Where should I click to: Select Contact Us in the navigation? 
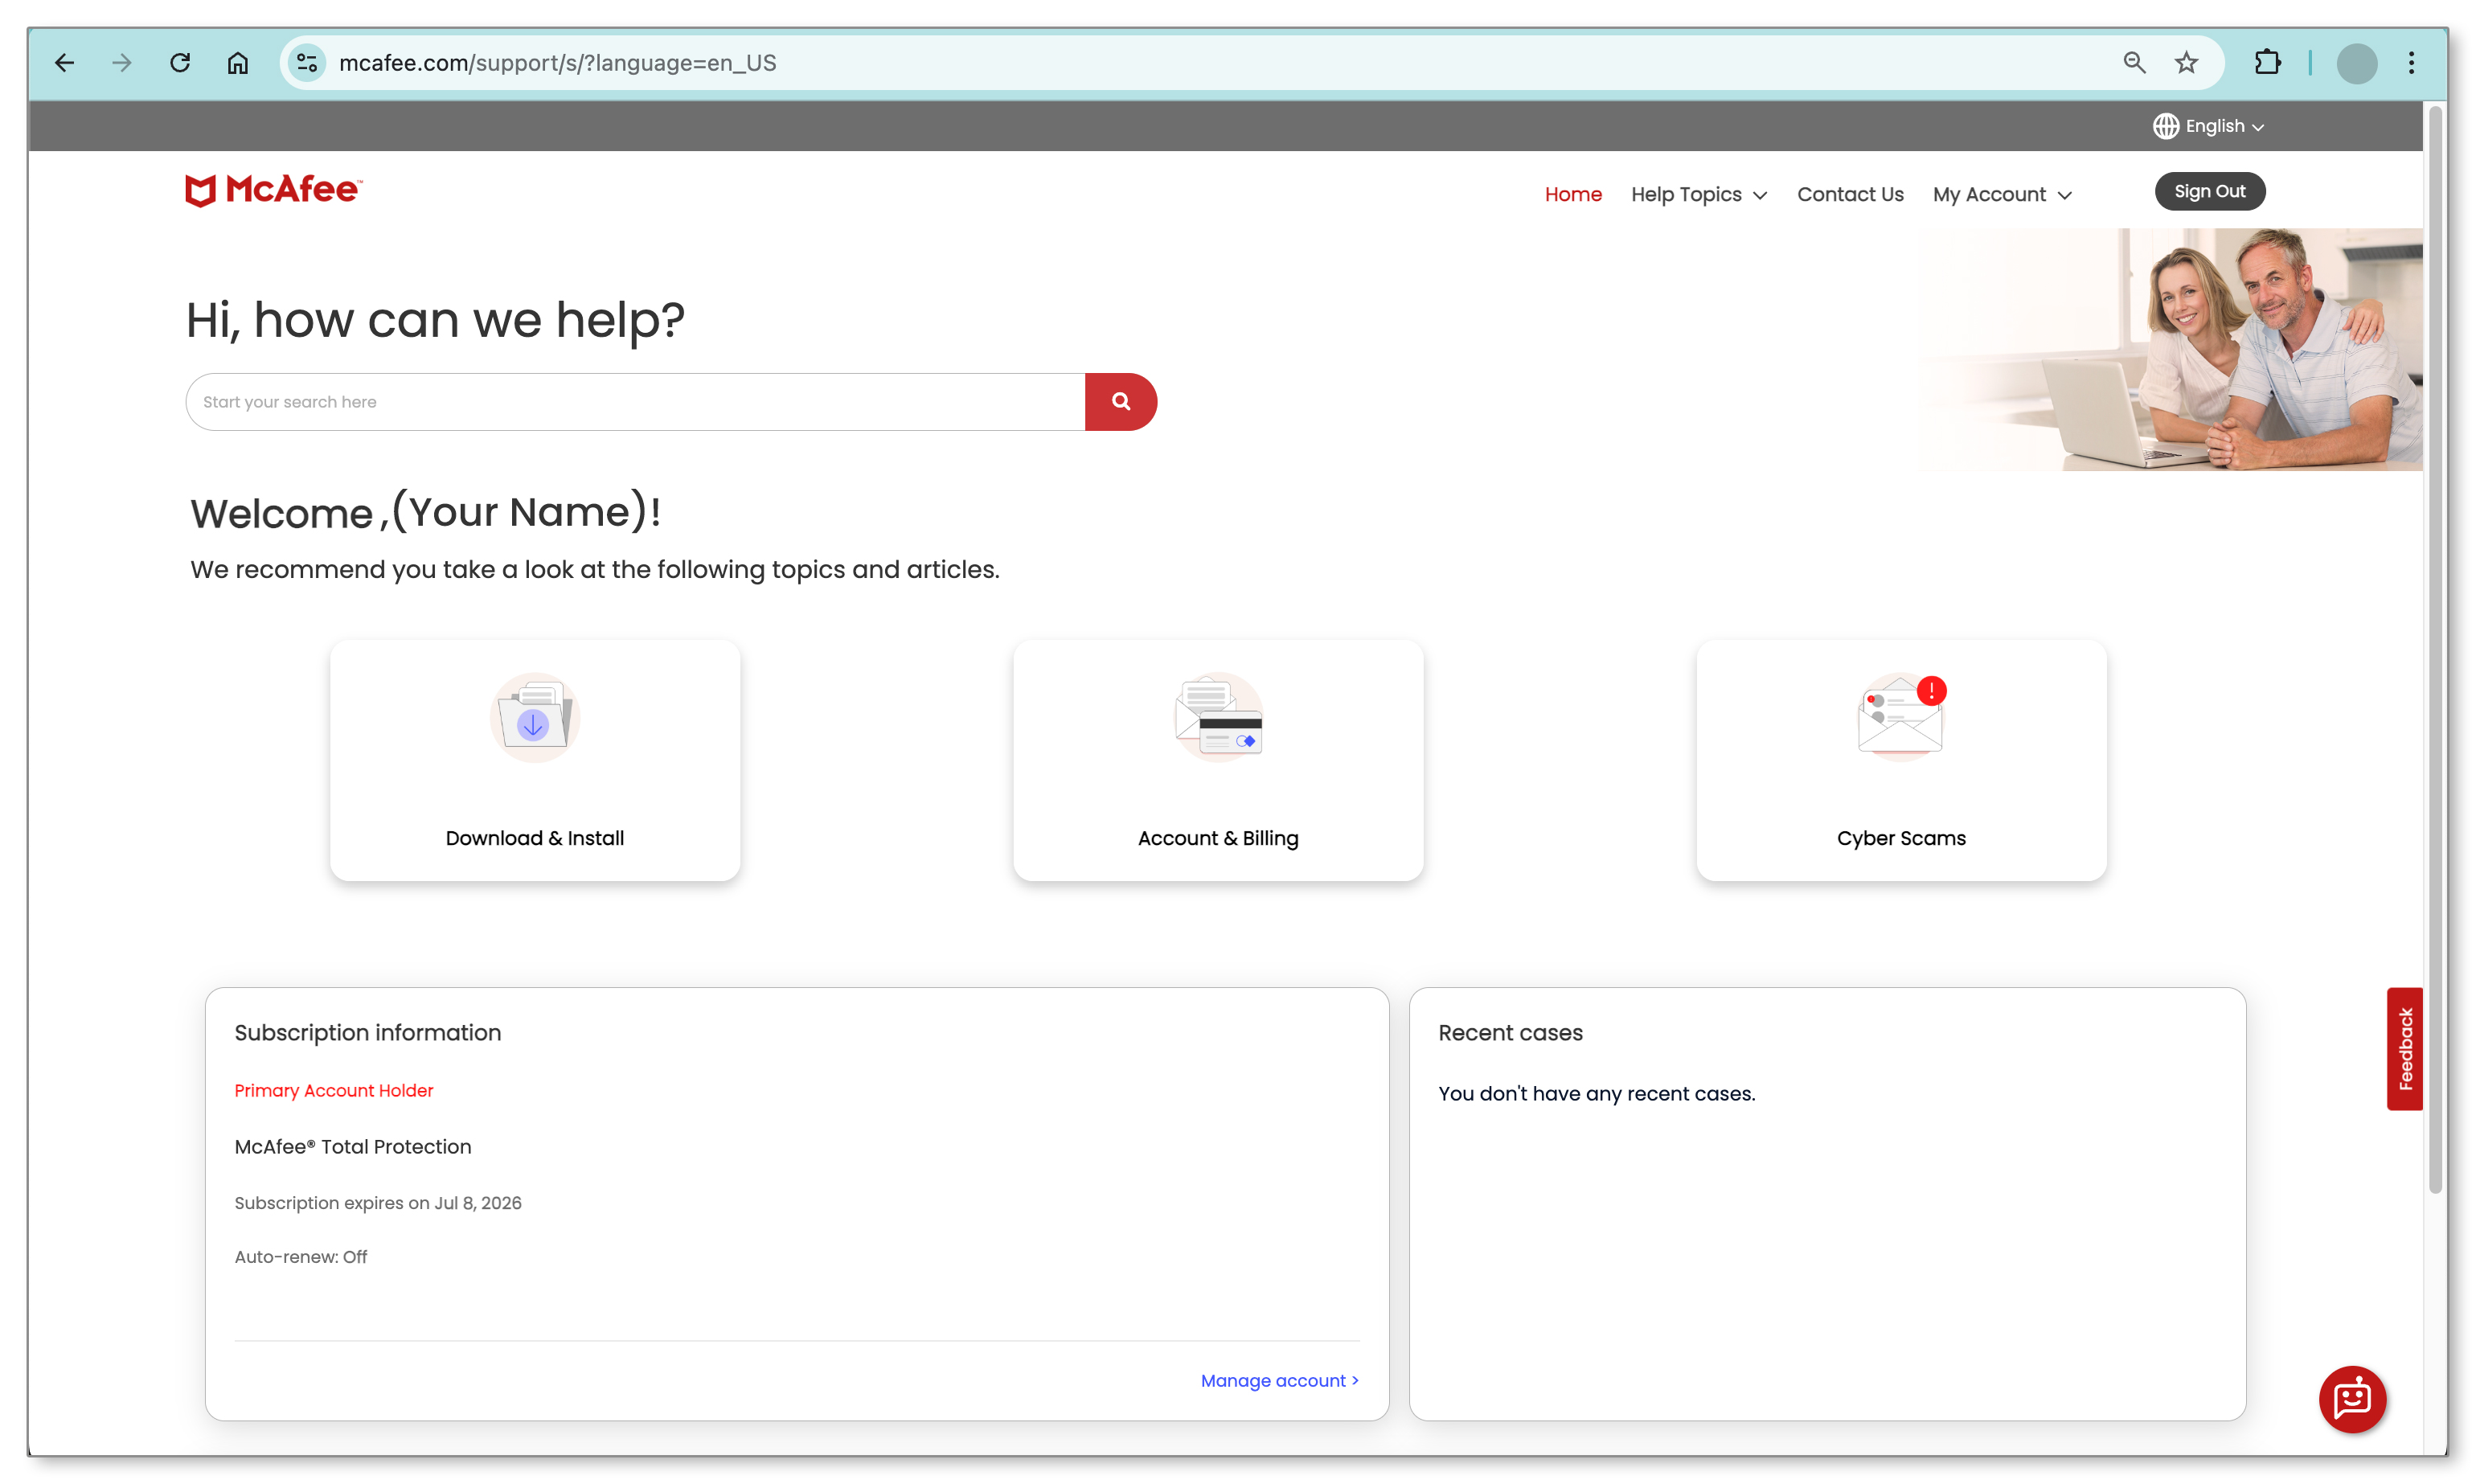[x=1850, y=194]
